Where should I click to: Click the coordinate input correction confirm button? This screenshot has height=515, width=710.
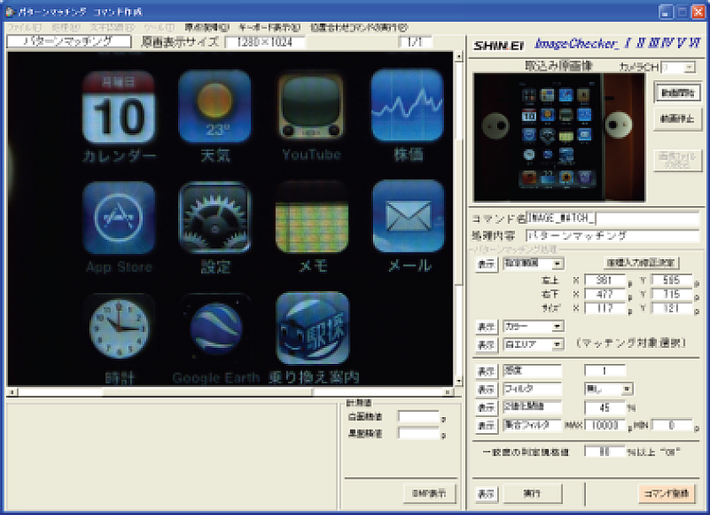click(x=641, y=263)
